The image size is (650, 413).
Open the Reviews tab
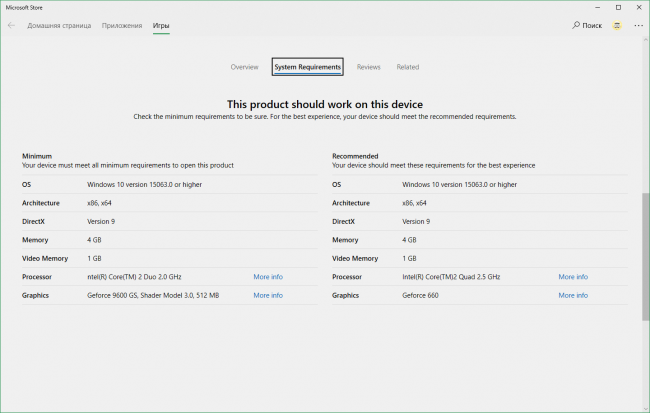click(369, 67)
